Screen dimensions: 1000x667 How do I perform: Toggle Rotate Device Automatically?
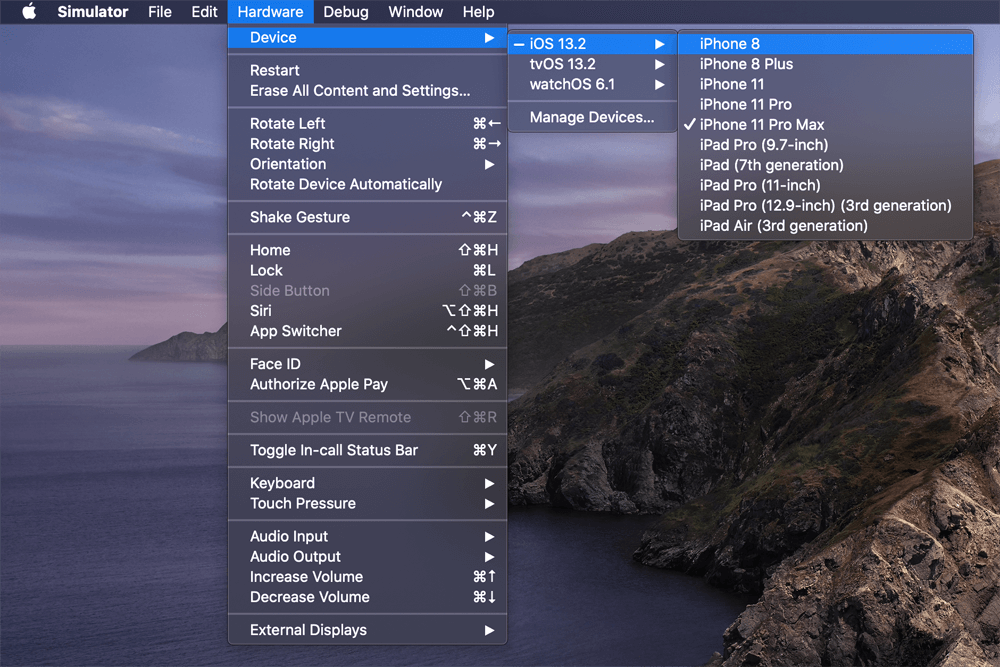tap(367, 184)
